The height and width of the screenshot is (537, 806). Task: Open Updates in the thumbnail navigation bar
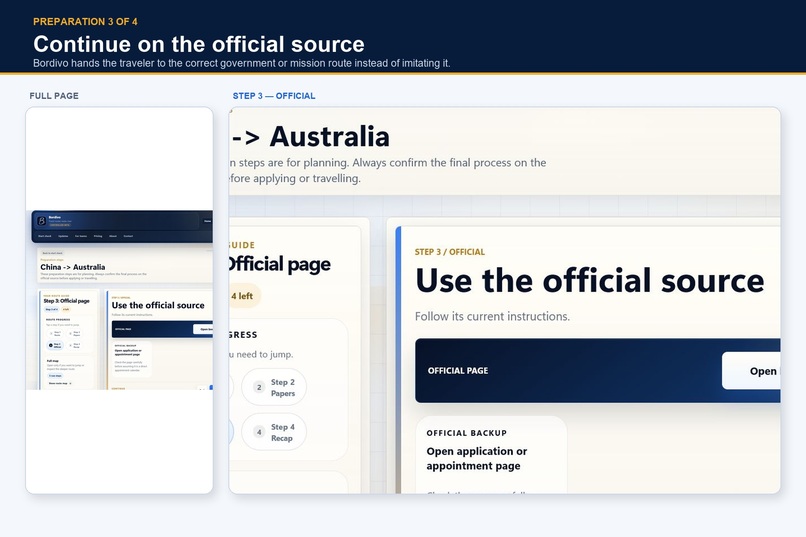click(63, 236)
